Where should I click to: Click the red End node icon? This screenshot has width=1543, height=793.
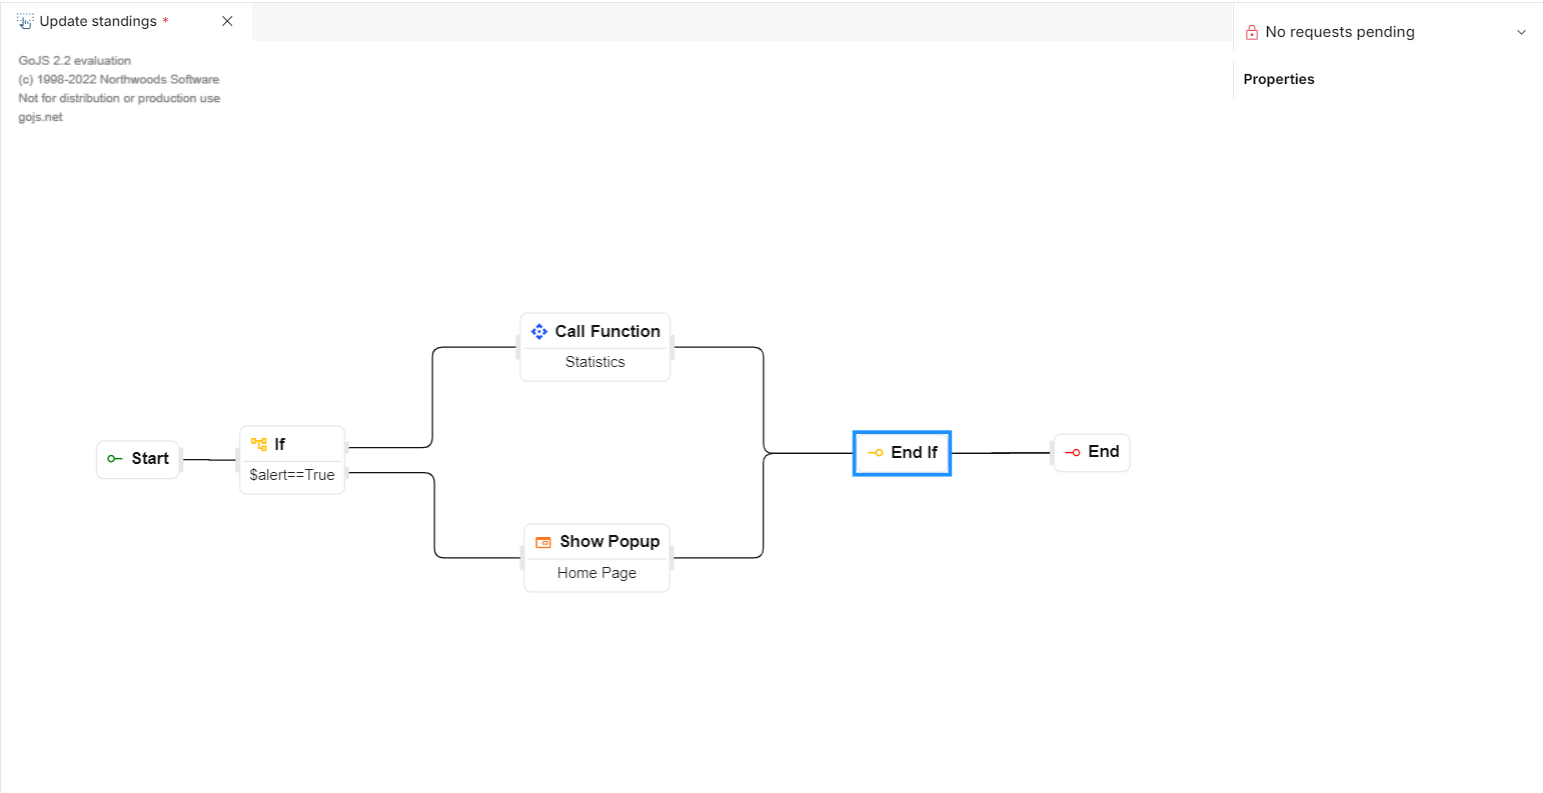[x=1072, y=452]
